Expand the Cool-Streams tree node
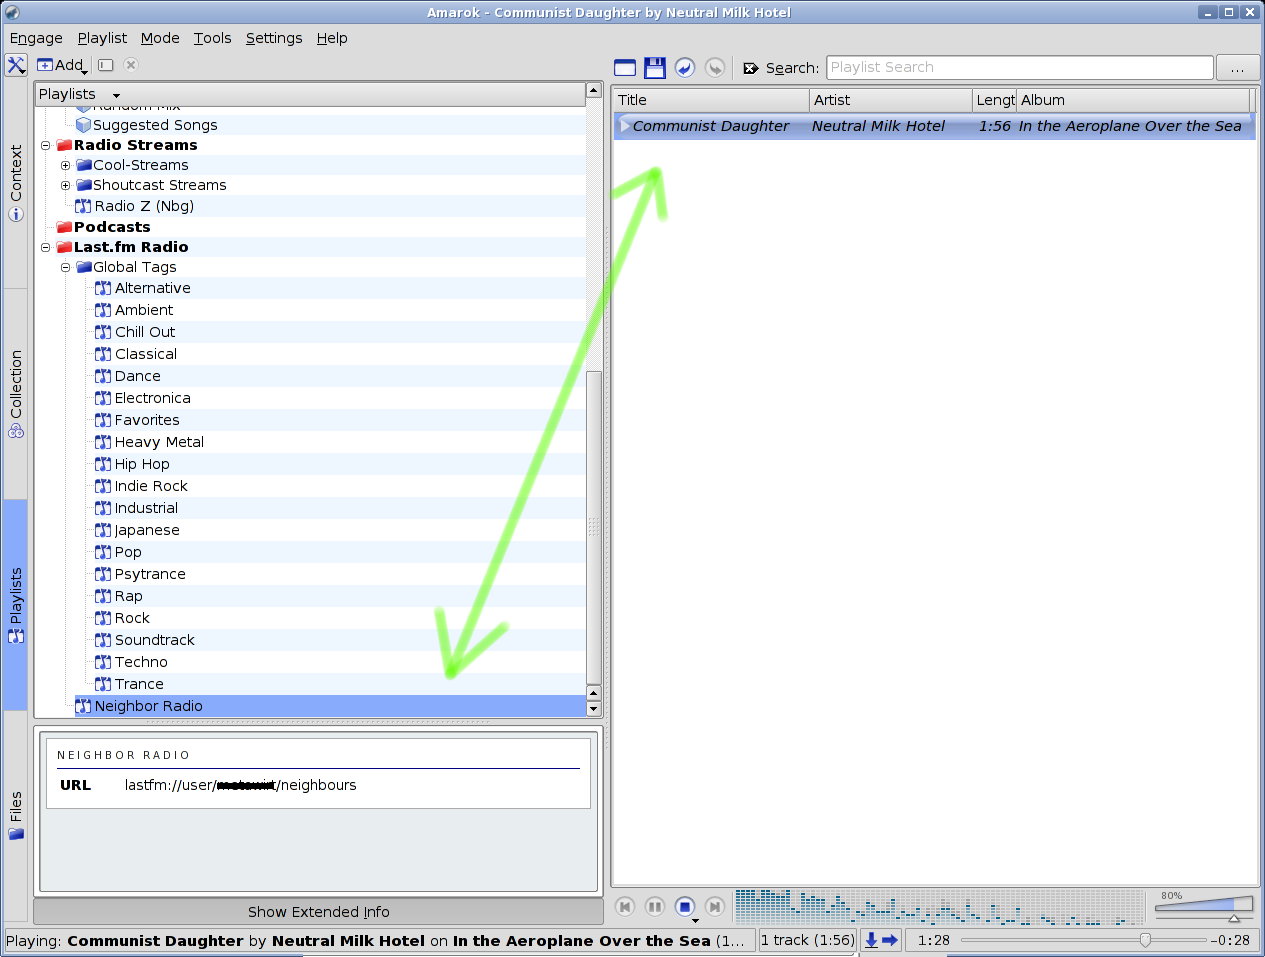The width and height of the screenshot is (1265, 957). (65, 165)
